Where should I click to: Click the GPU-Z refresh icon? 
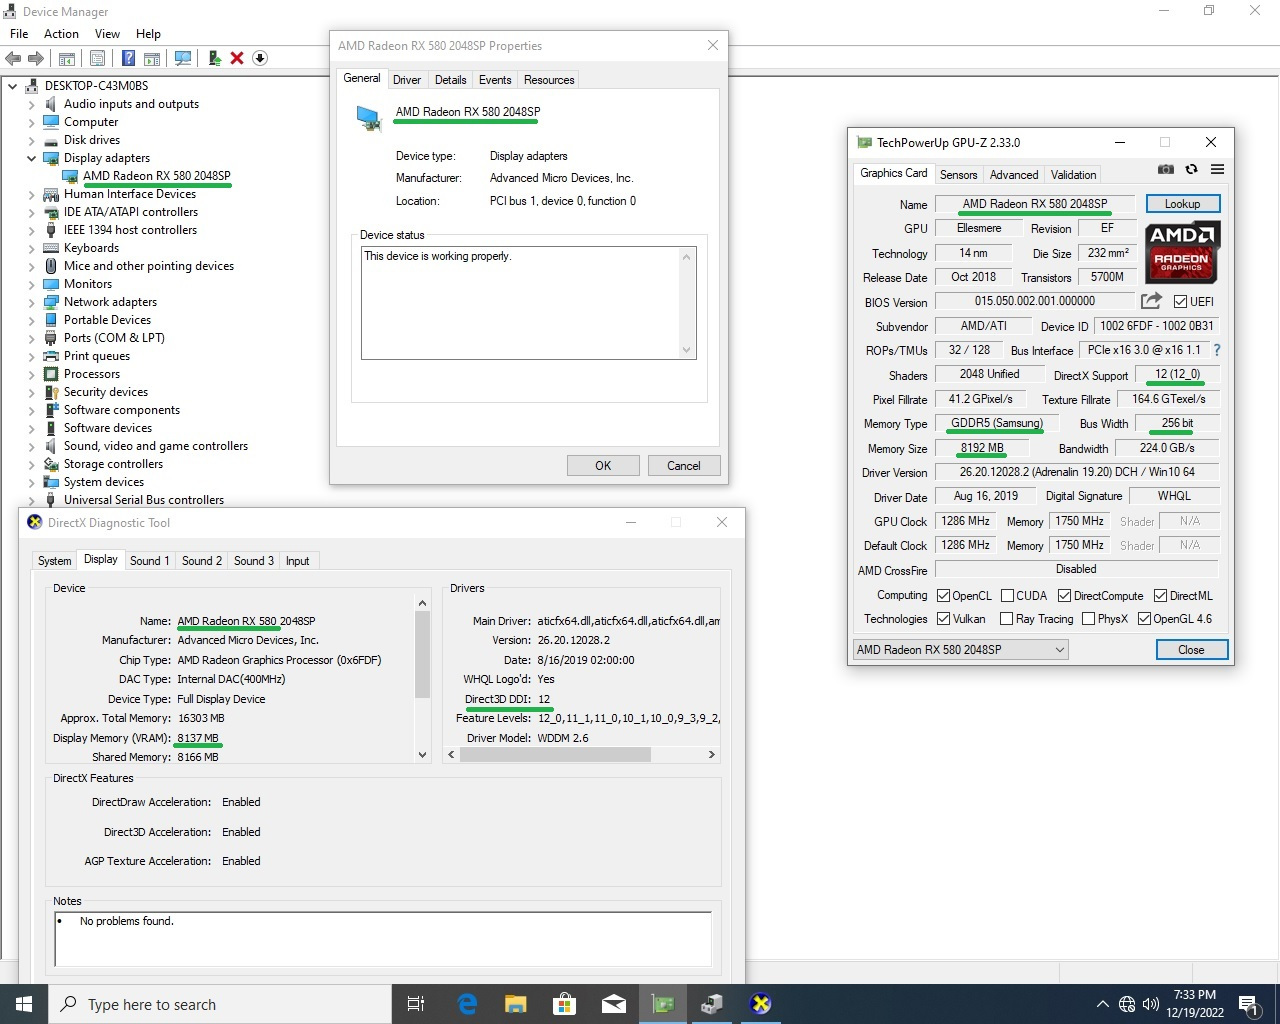pos(1191,170)
